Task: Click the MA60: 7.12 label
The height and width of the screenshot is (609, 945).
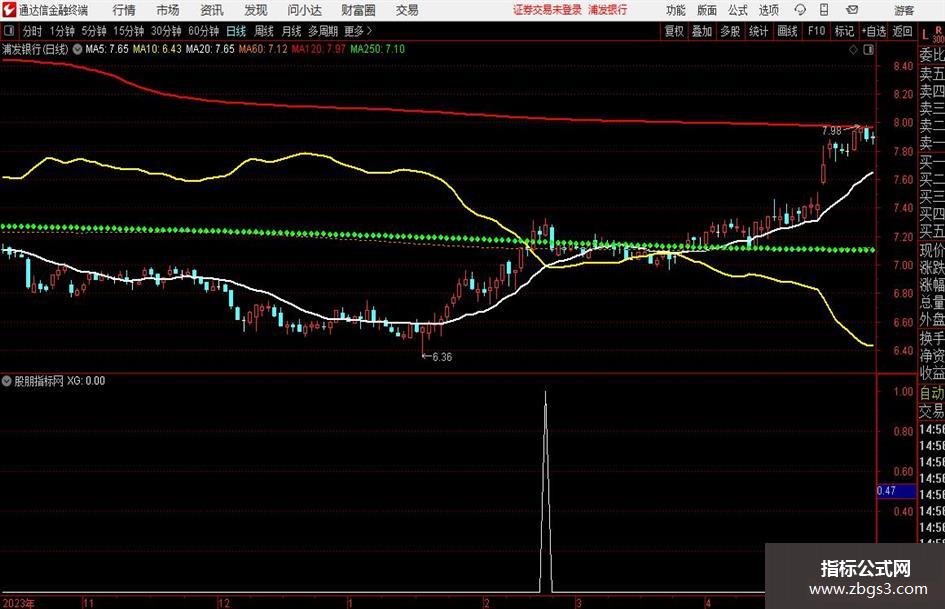Action: tap(263, 49)
